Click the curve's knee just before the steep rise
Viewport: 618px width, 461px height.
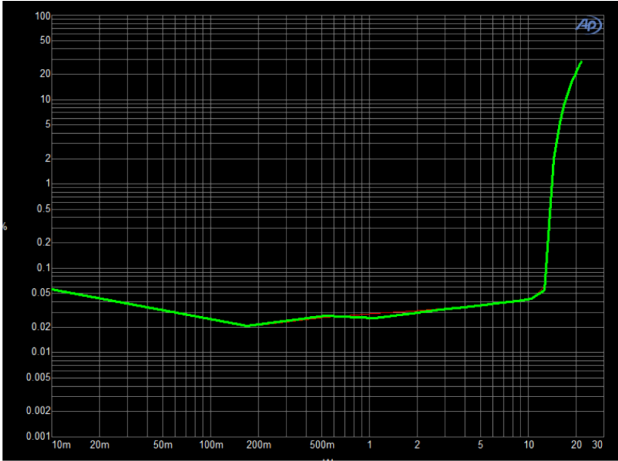coord(544,290)
